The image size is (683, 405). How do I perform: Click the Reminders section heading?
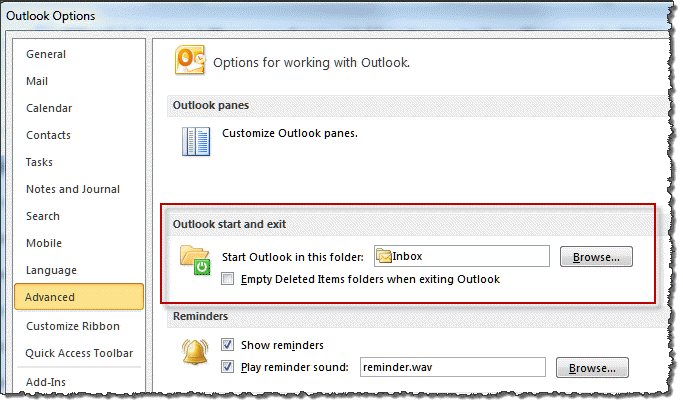coord(200,316)
